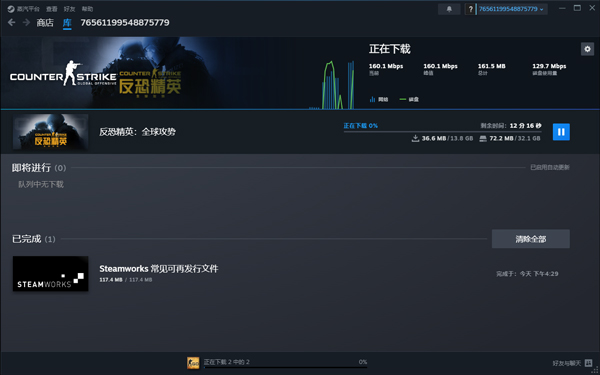Screen dimensions: 600x375
Task: Expand the account name dropdown
Action: [511, 9]
